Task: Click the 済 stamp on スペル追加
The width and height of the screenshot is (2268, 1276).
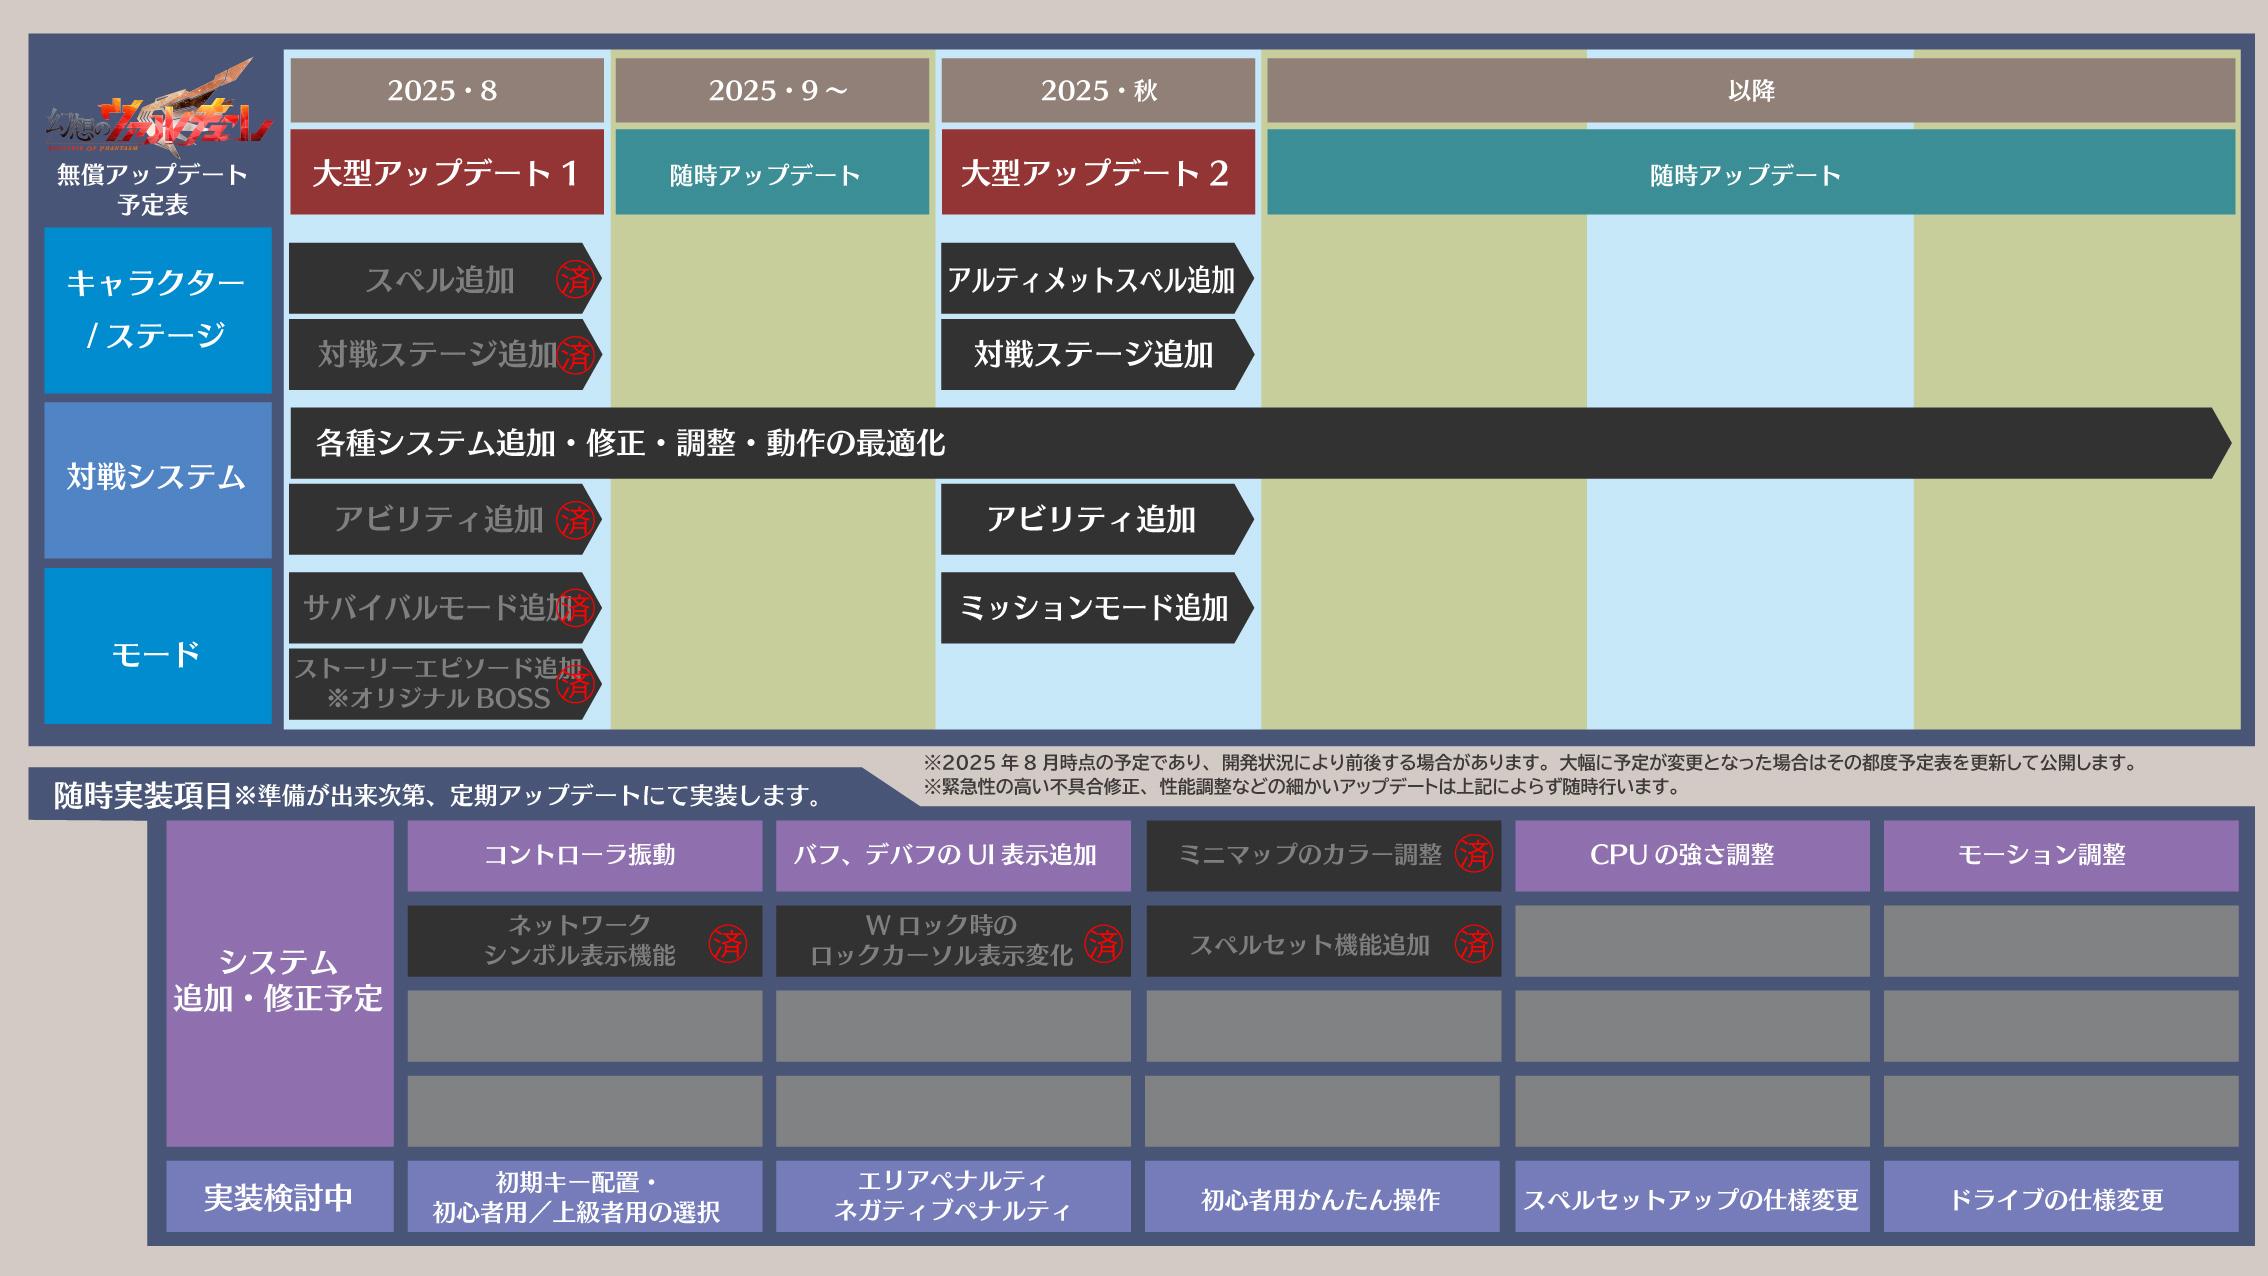Action: 575,279
